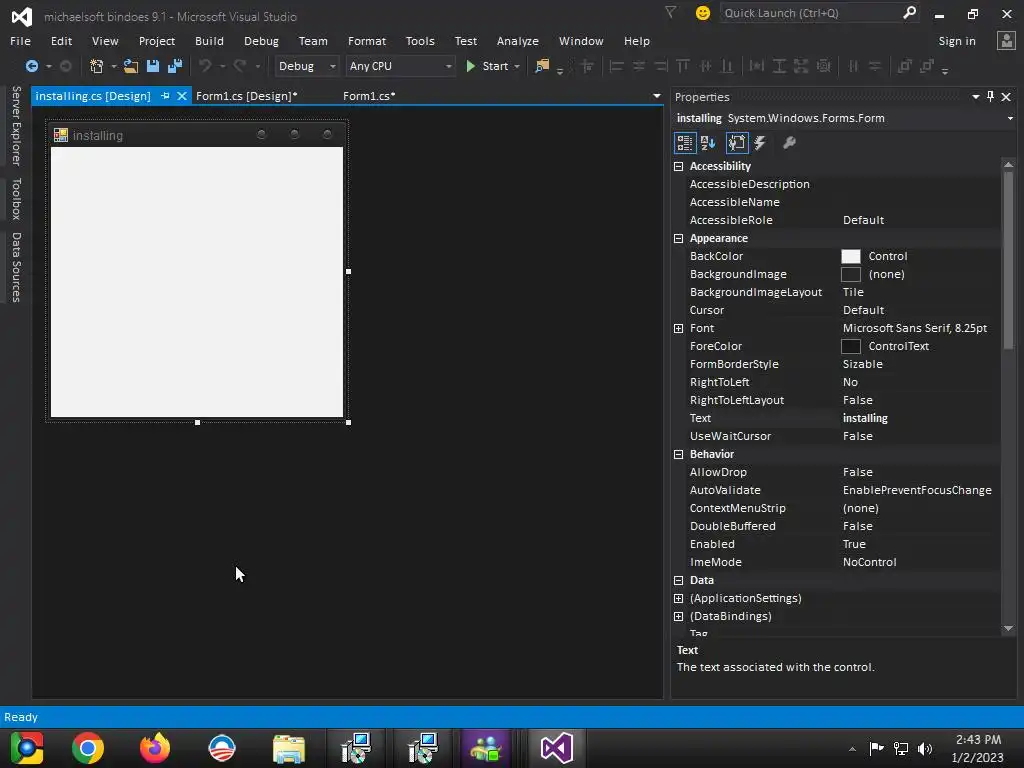Click the BackgroundImage (none) swatch

[850, 274]
